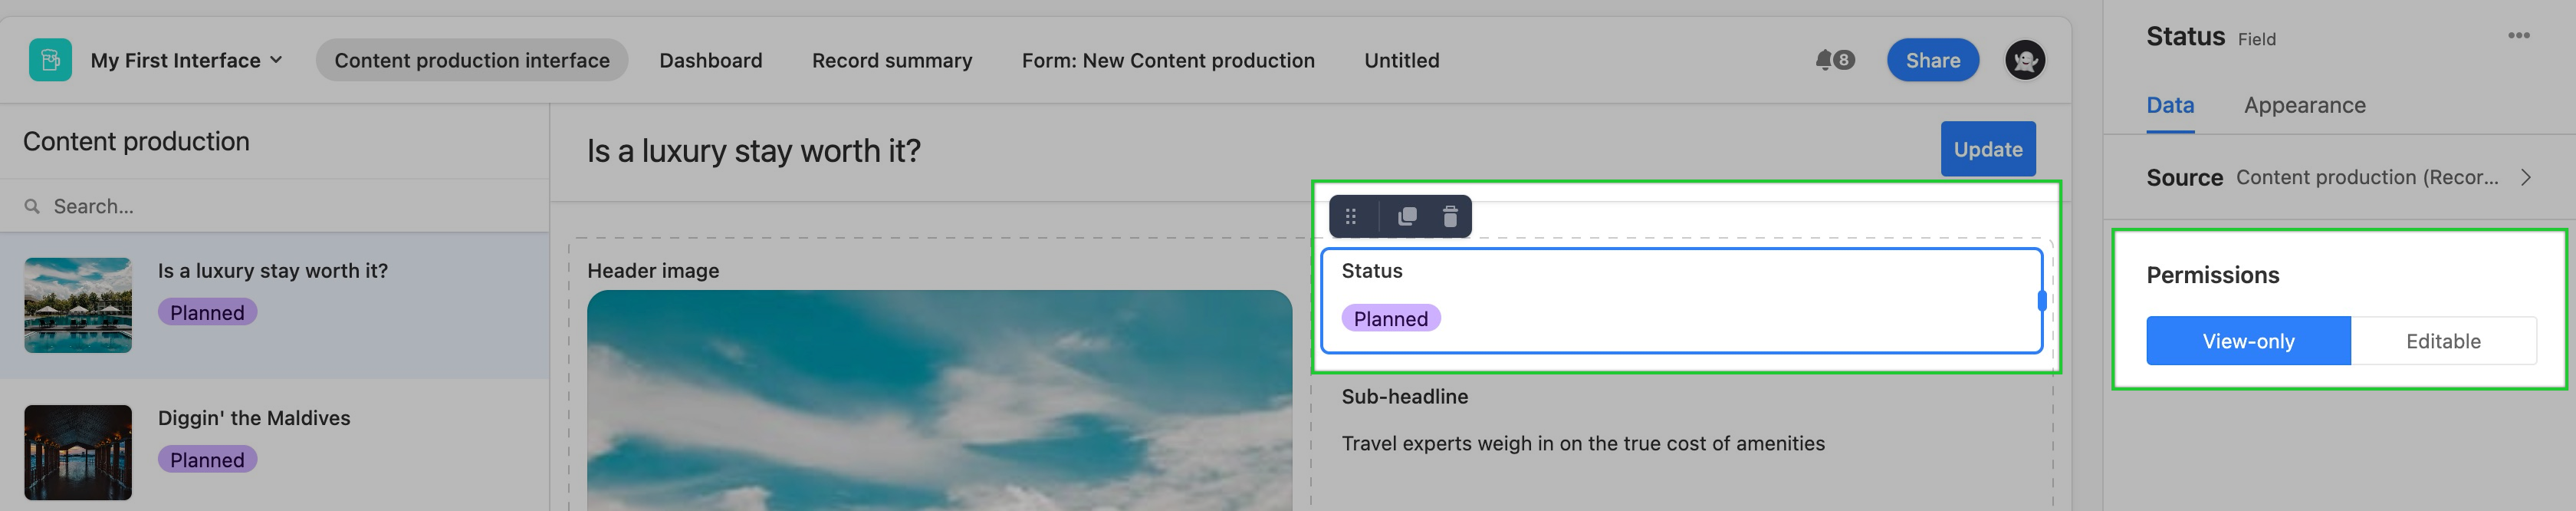The image size is (2576, 511).
Task: Select the Diggin' the Maldives record thumbnail
Action: (x=78, y=452)
